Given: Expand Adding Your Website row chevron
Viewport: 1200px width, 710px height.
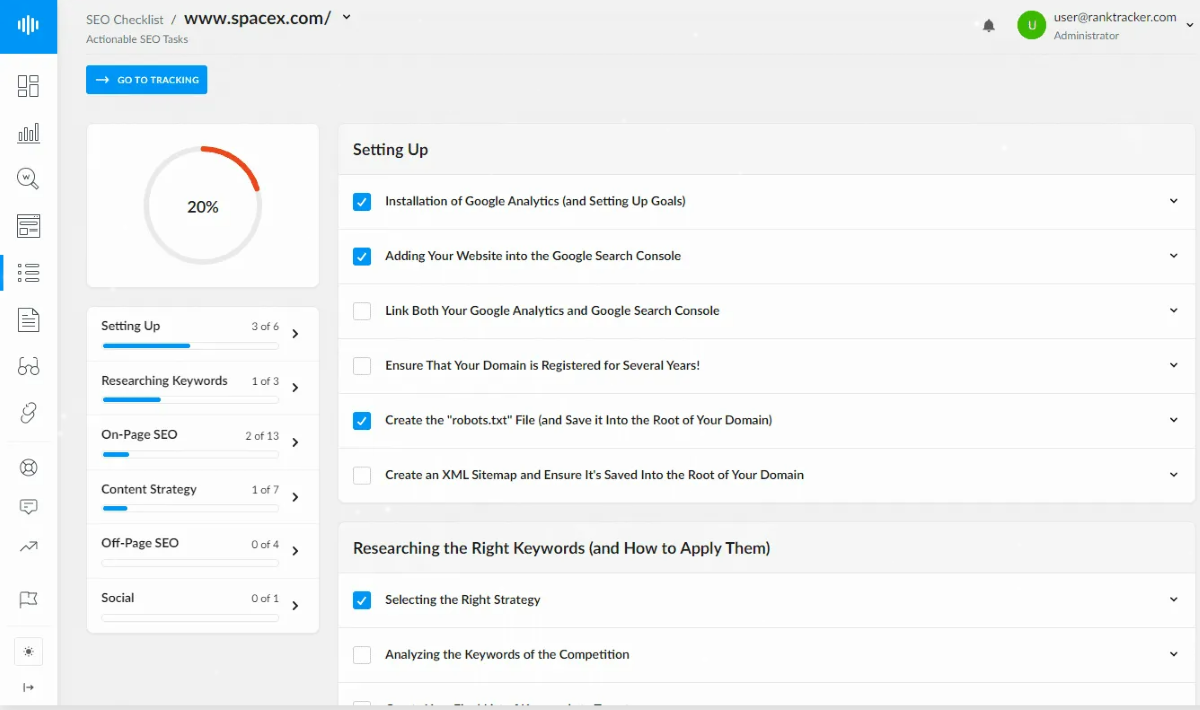Looking at the screenshot, I should pos(1174,256).
